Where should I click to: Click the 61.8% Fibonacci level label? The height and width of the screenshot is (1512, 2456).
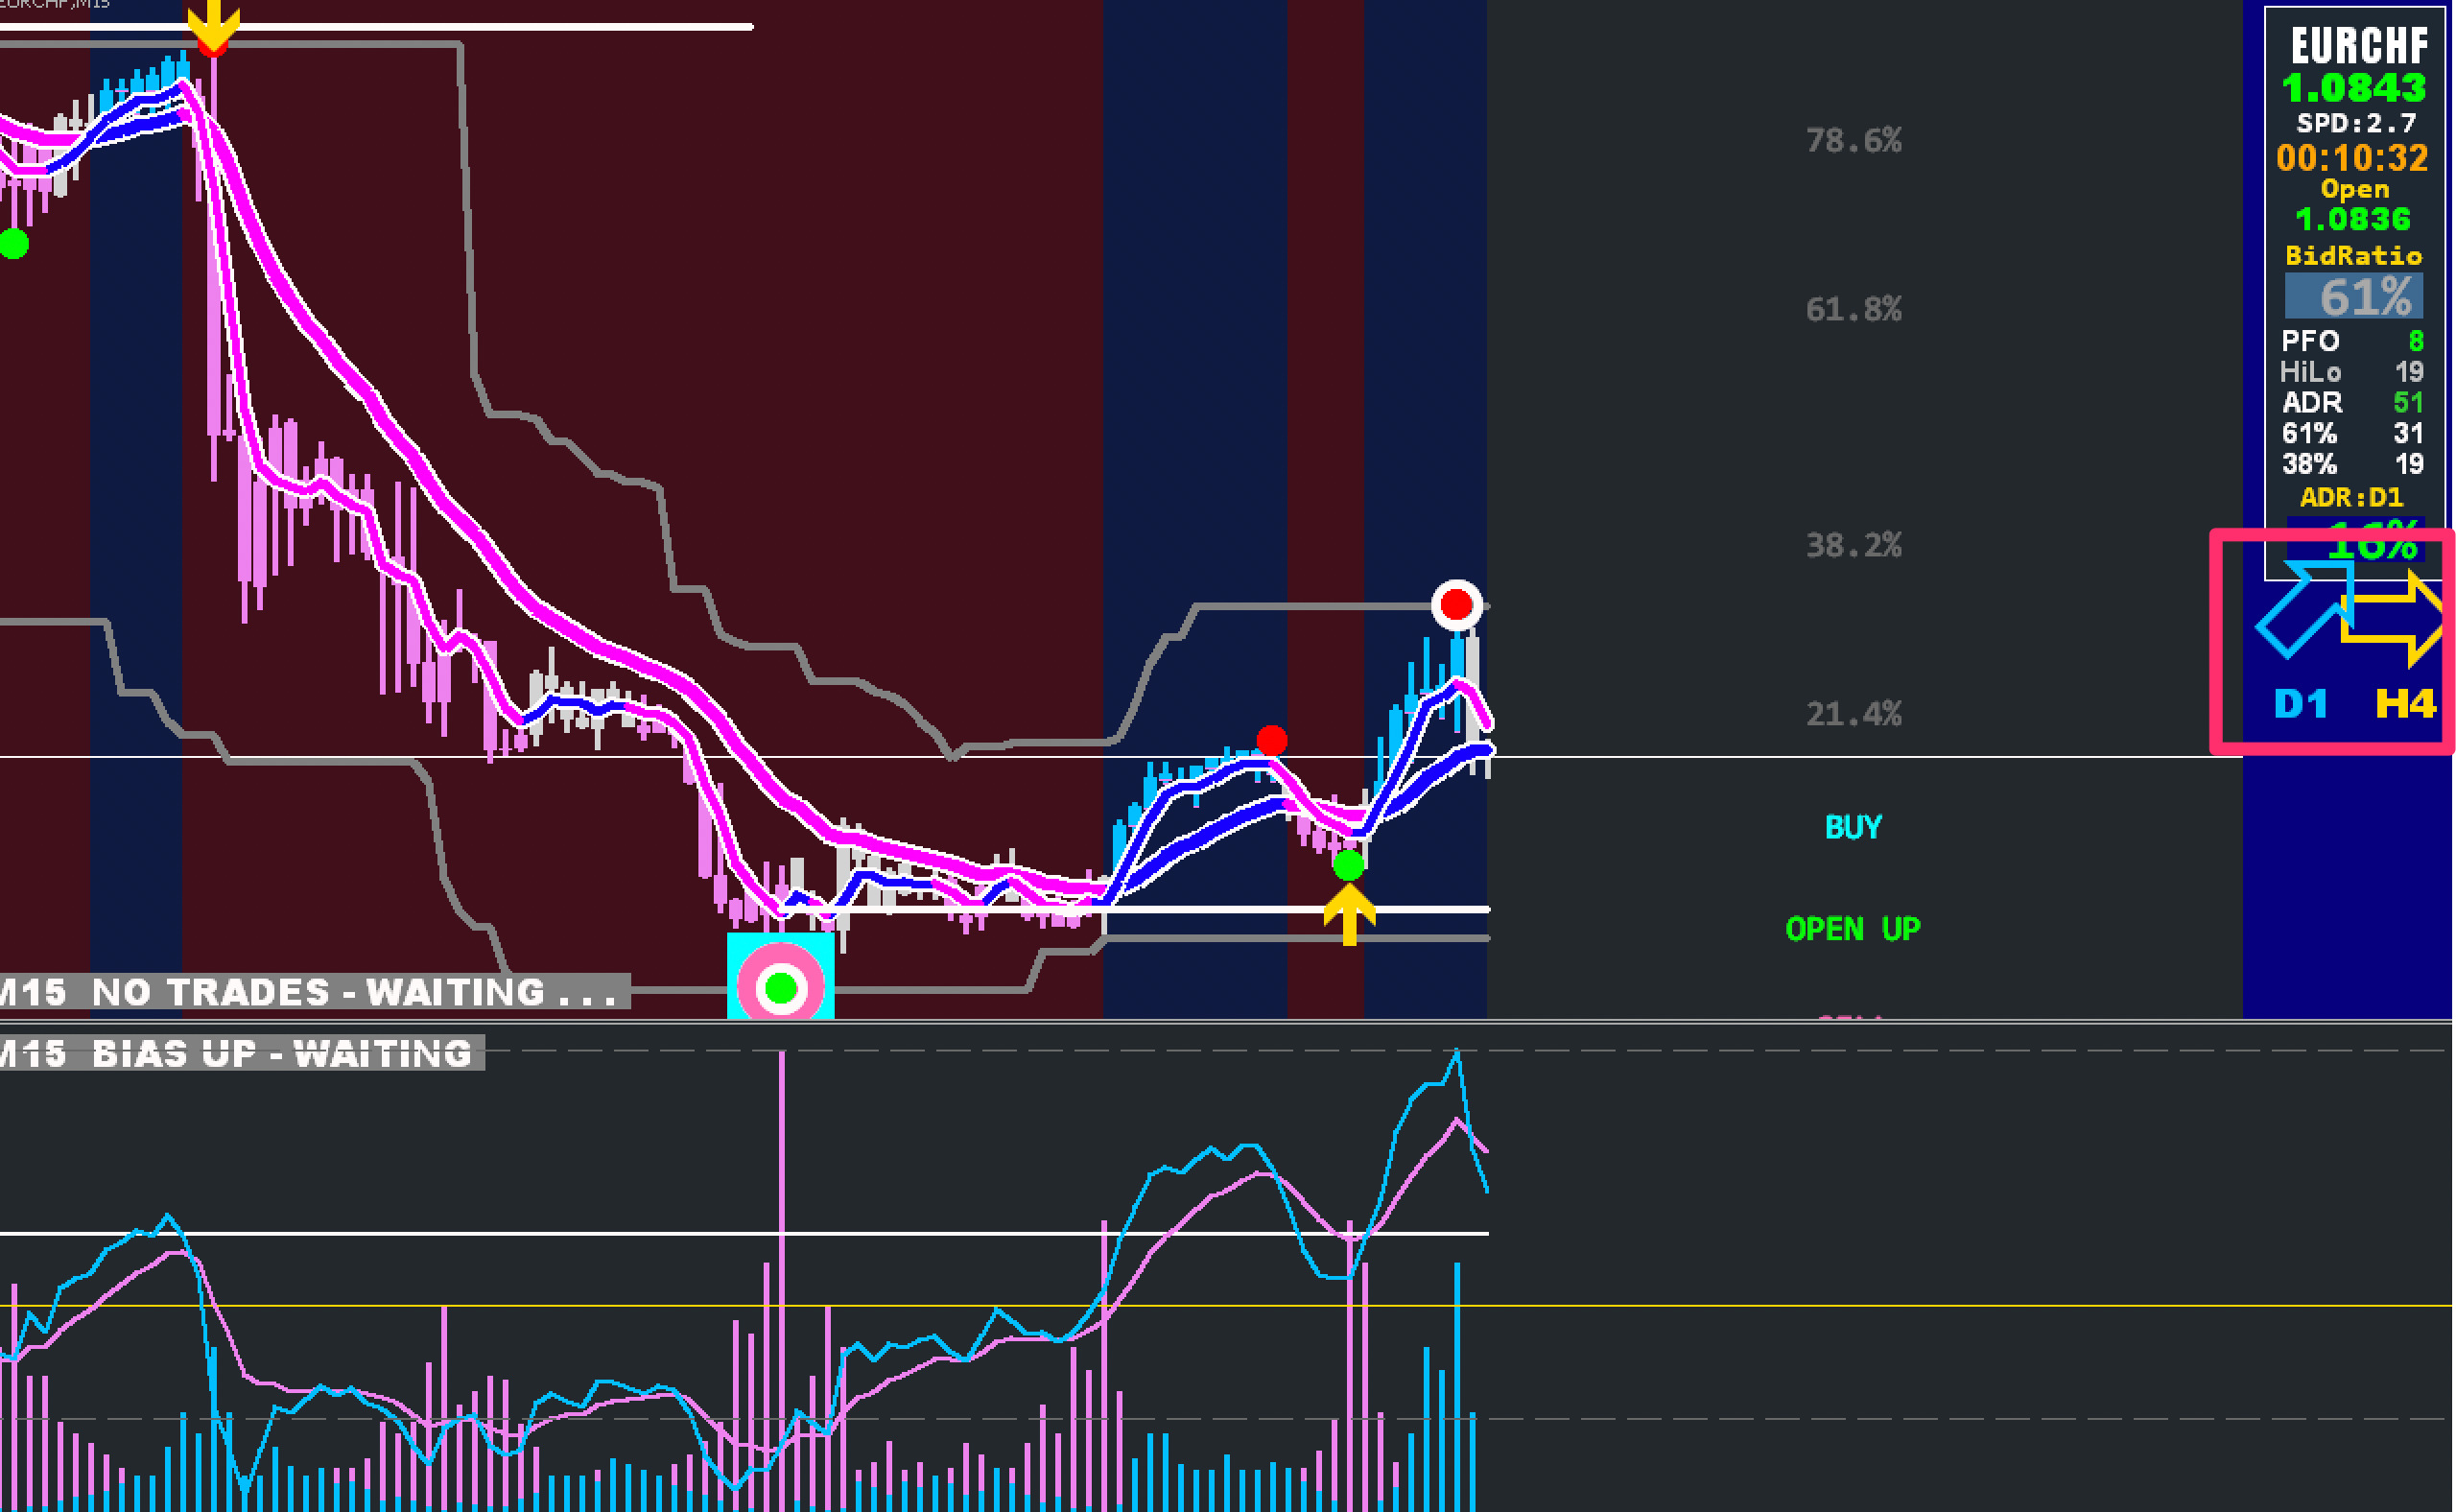coord(1853,309)
